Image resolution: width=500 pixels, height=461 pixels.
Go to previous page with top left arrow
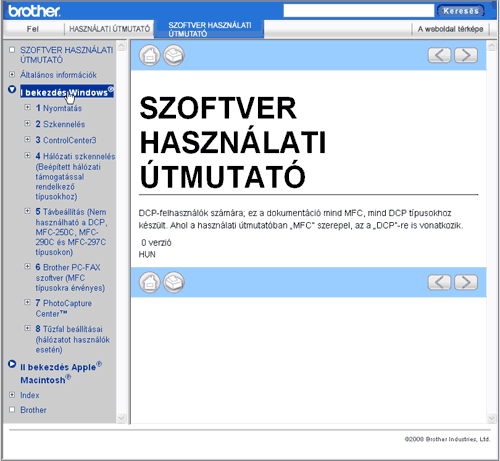click(439, 55)
